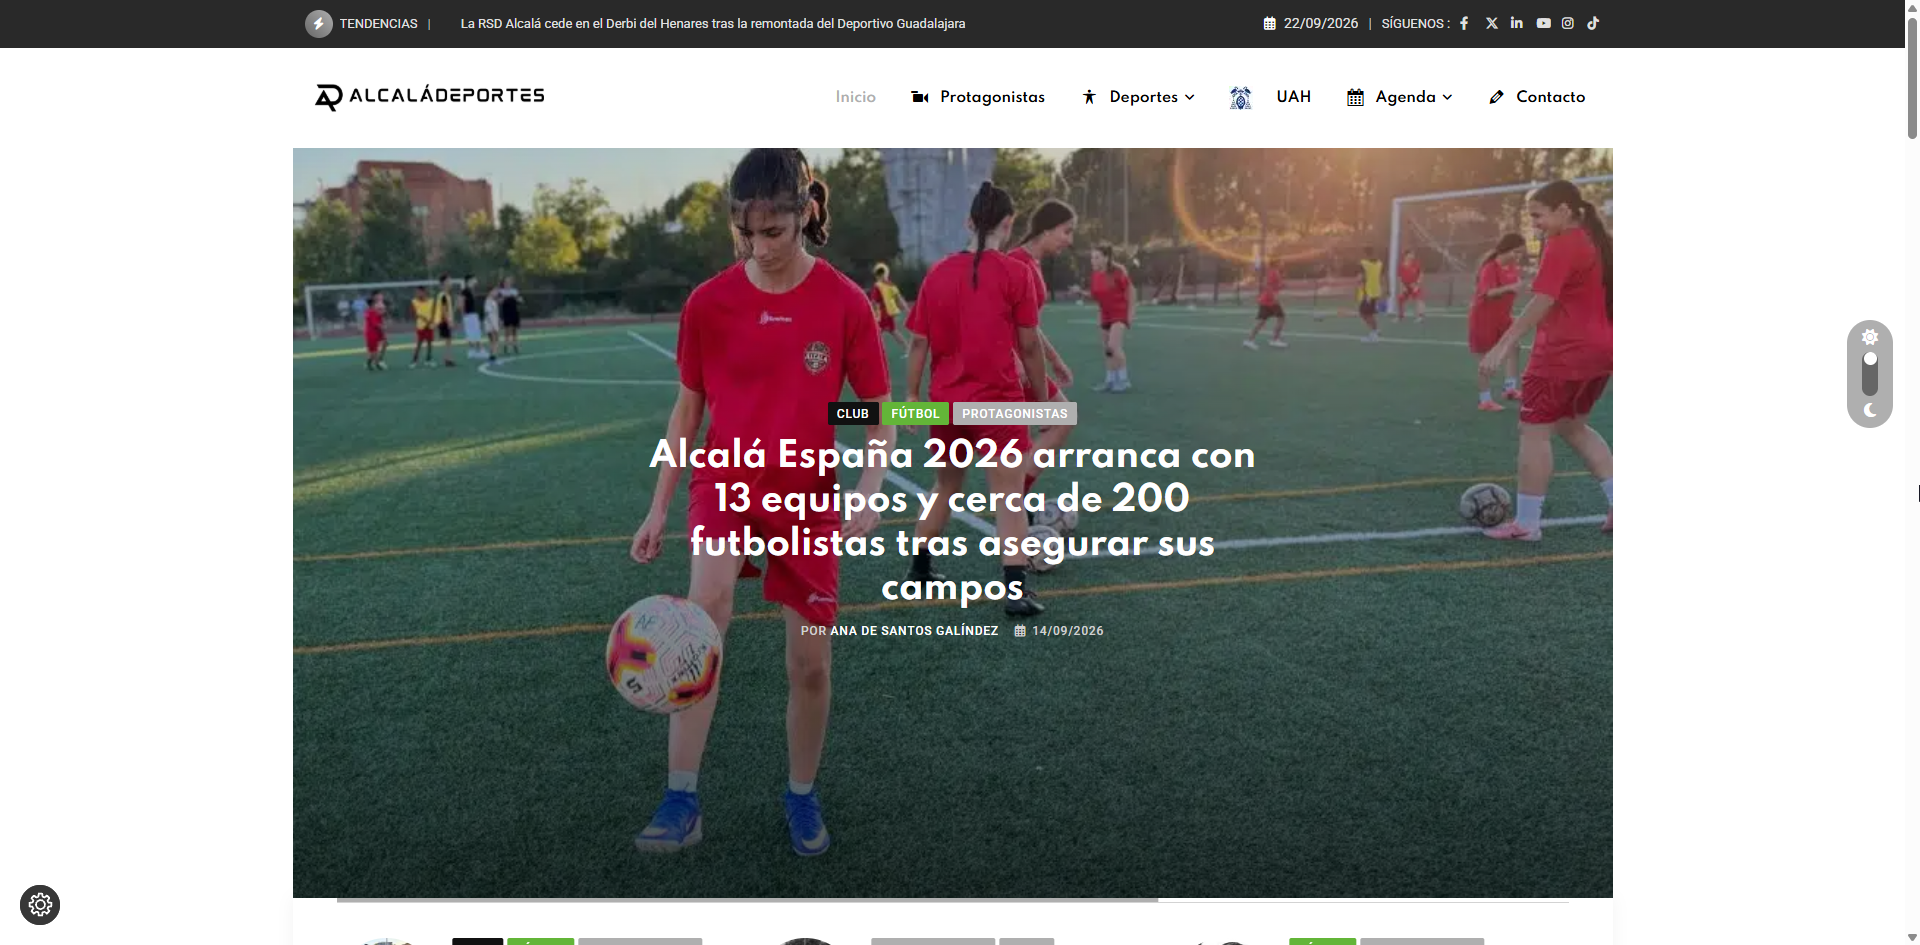Click the hero image of girls training
The width and height of the screenshot is (1920, 945).
[952, 523]
